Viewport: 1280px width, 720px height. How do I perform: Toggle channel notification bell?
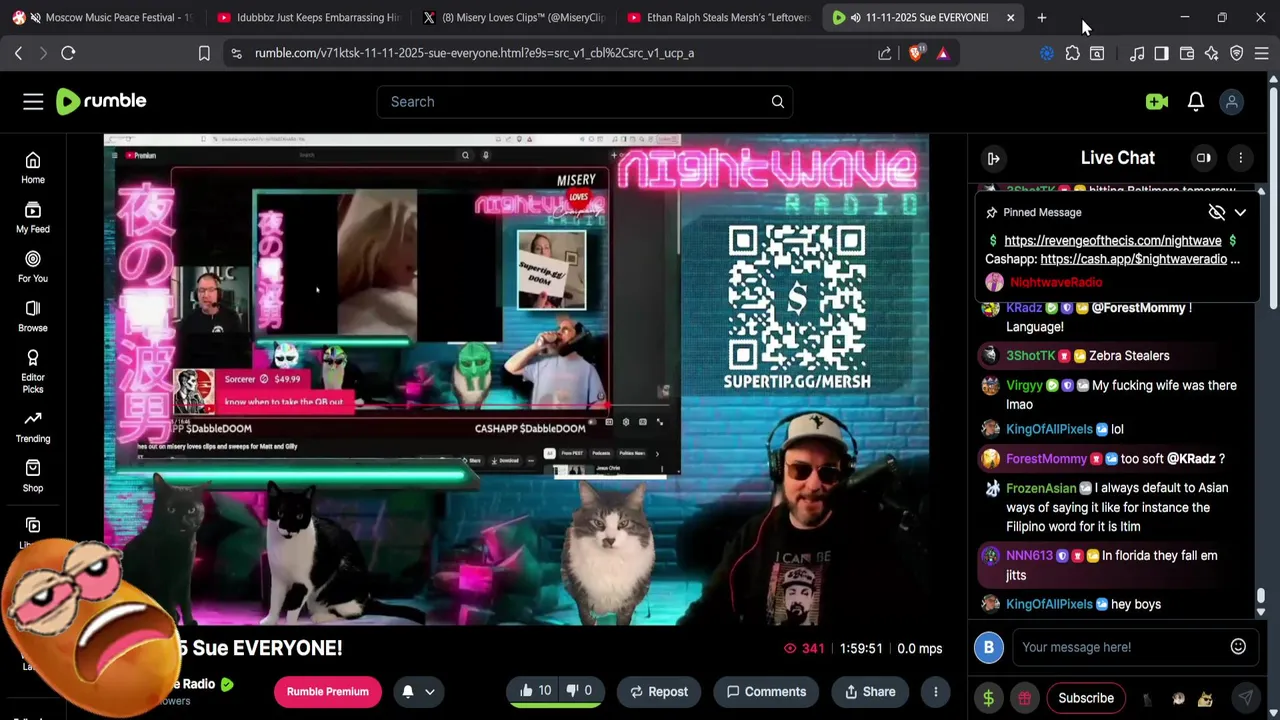click(408, 691)
